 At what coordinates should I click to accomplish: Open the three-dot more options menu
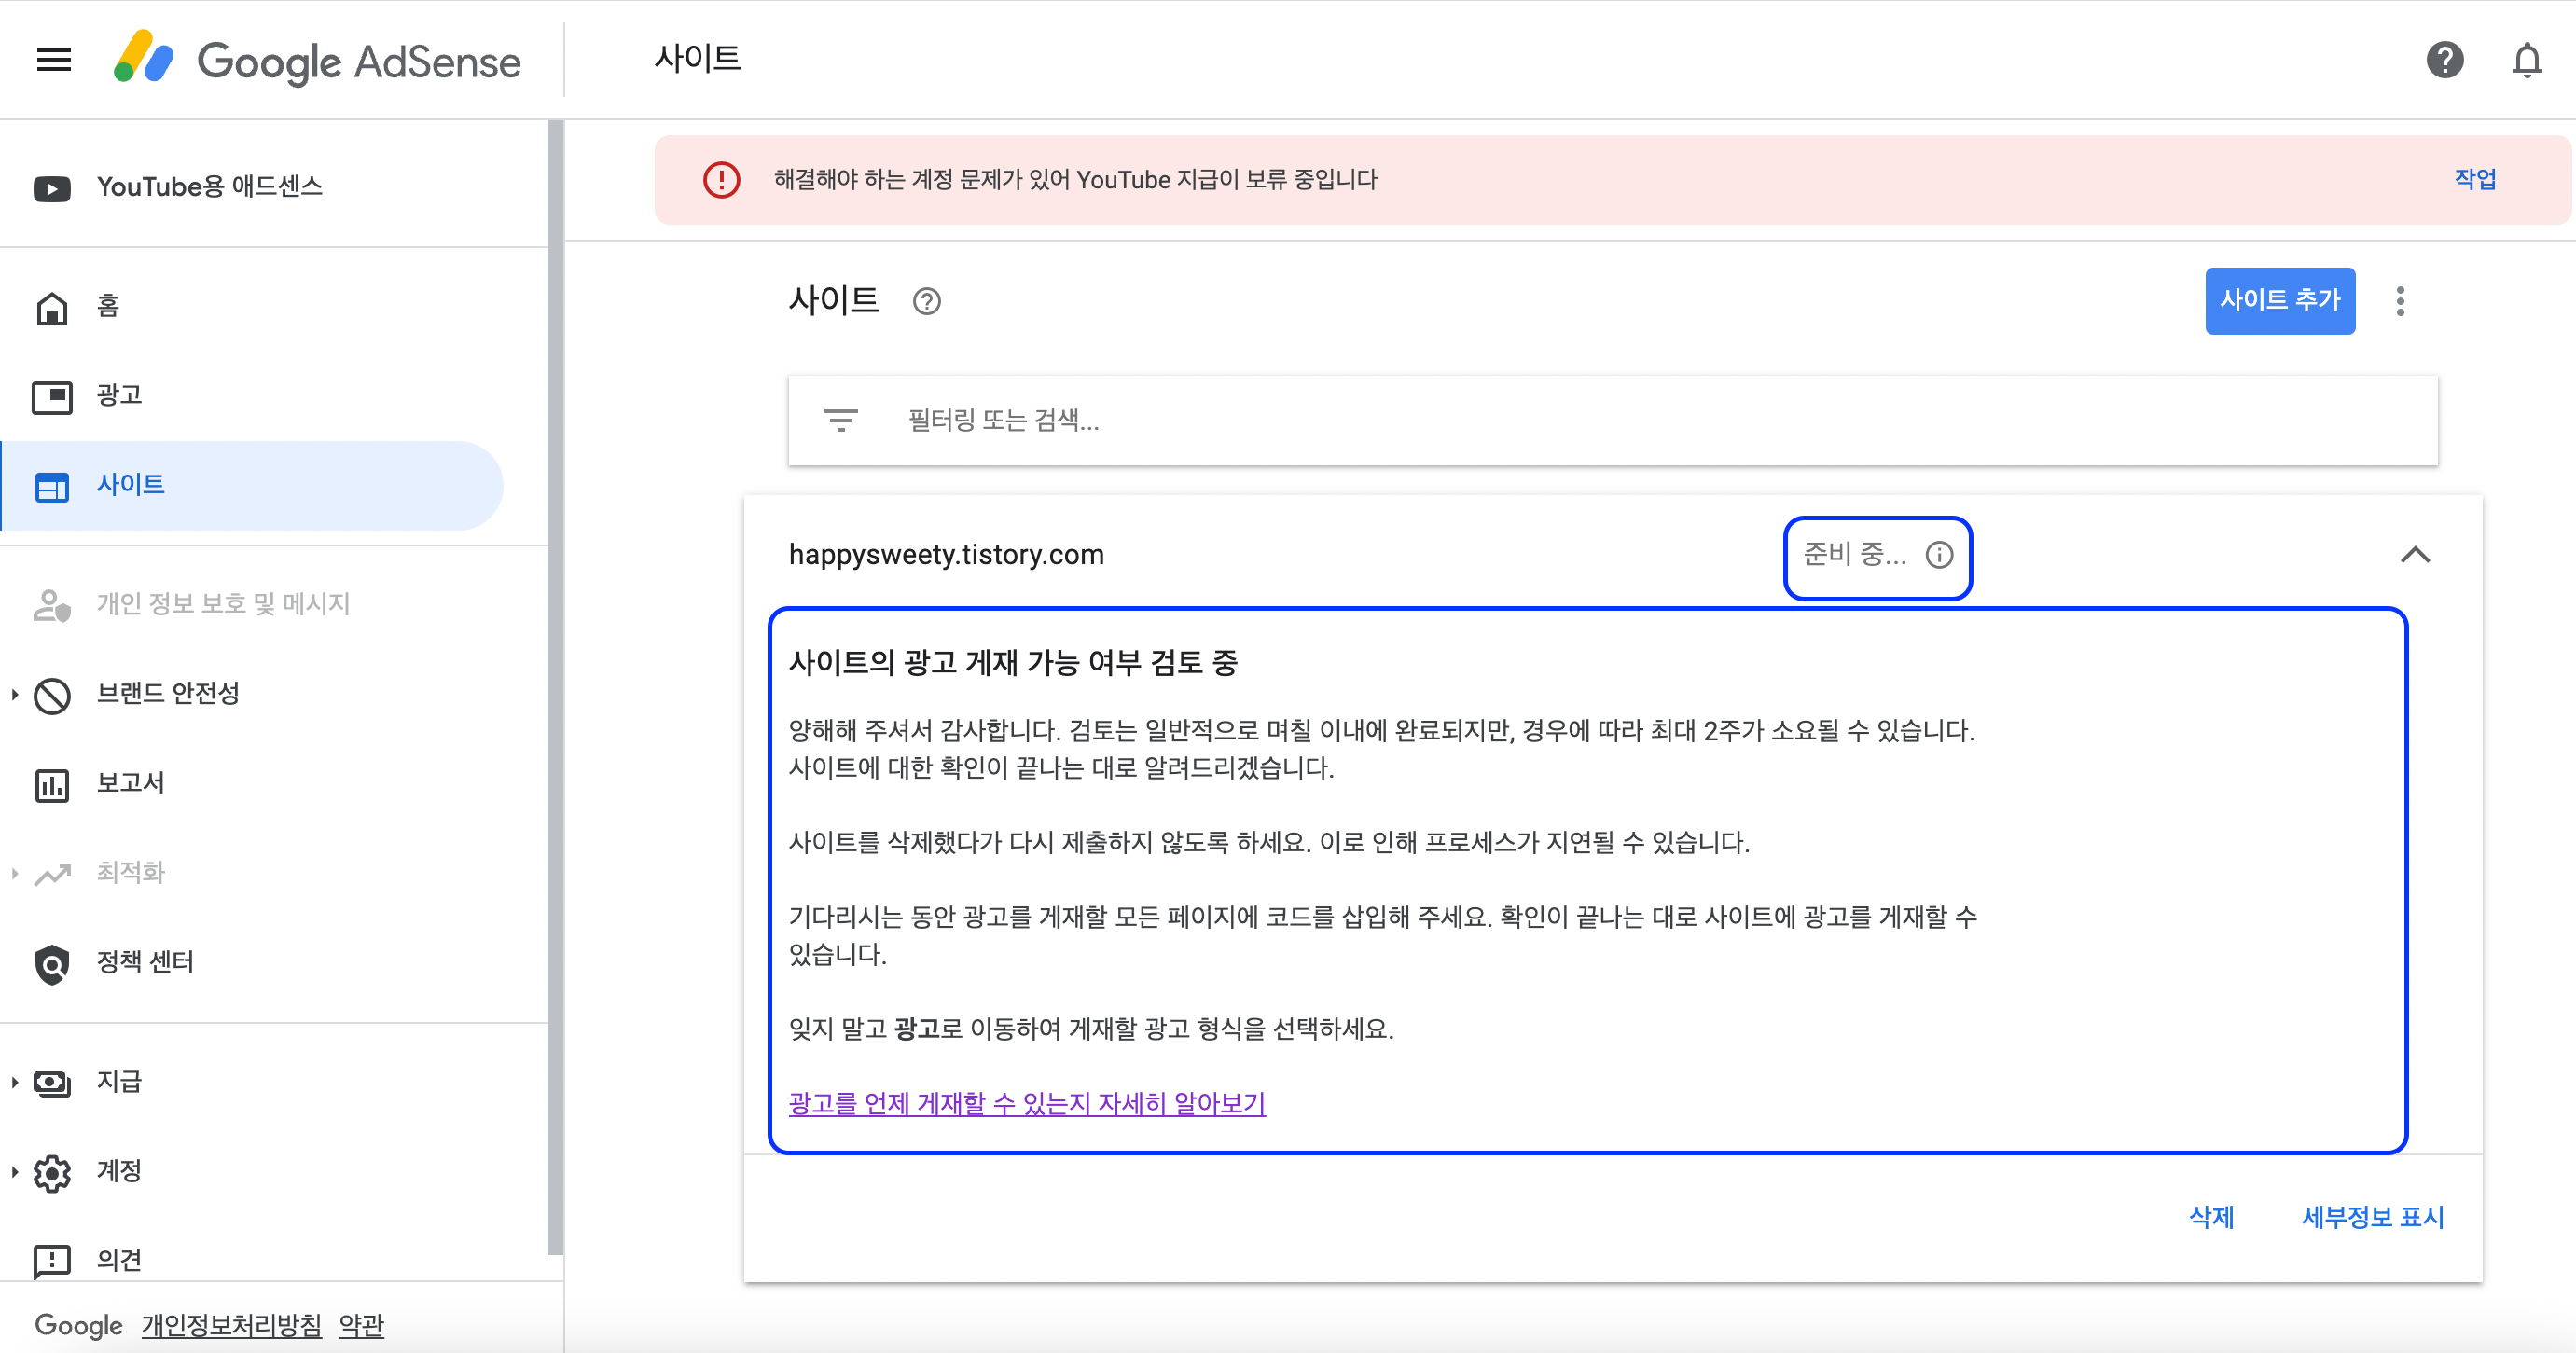pos(2400,301)
